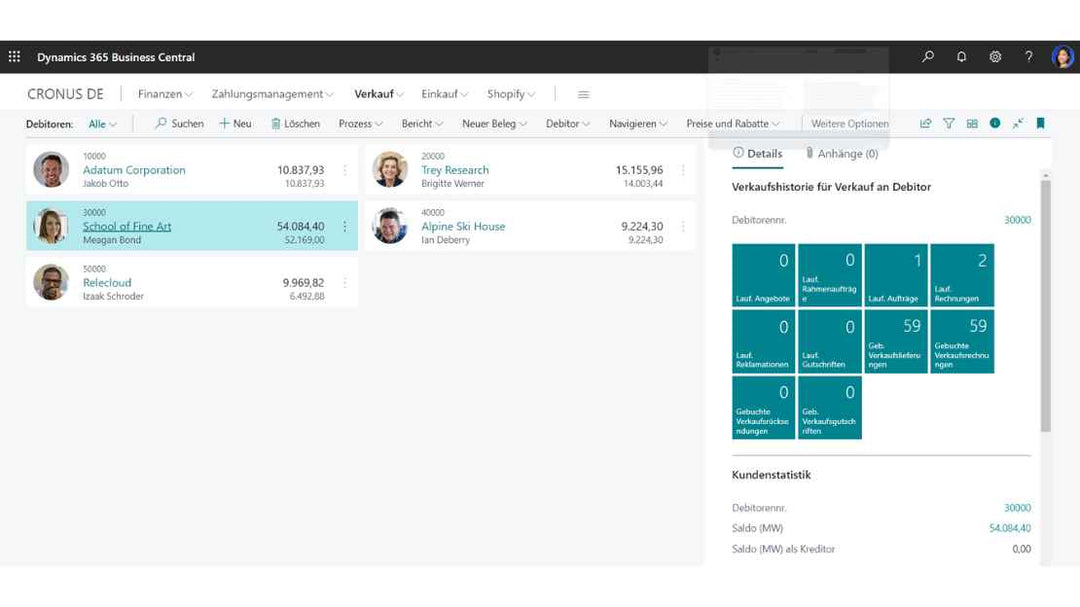Switch to the Anhänge (0) tab
Screen dimensions: 1080x607
coord(841,154)
